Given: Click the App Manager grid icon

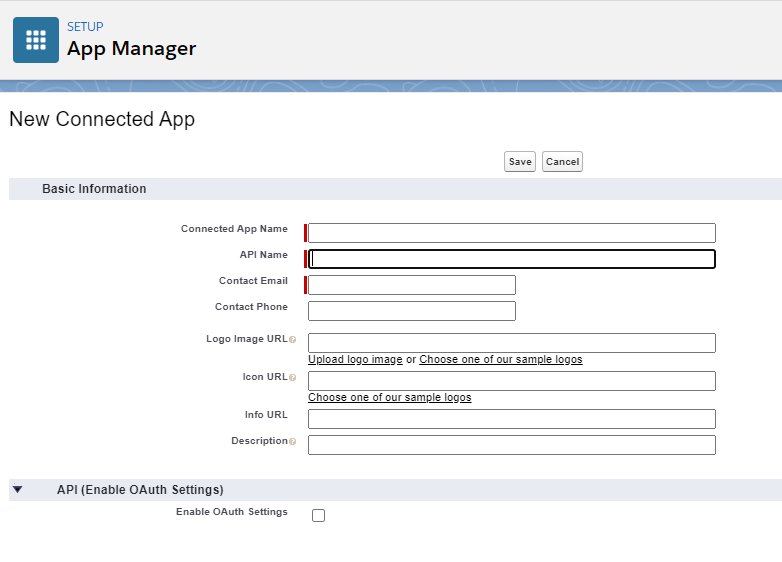Looking at the screenshot, I should pyautogui.click(x=36, y=40).
